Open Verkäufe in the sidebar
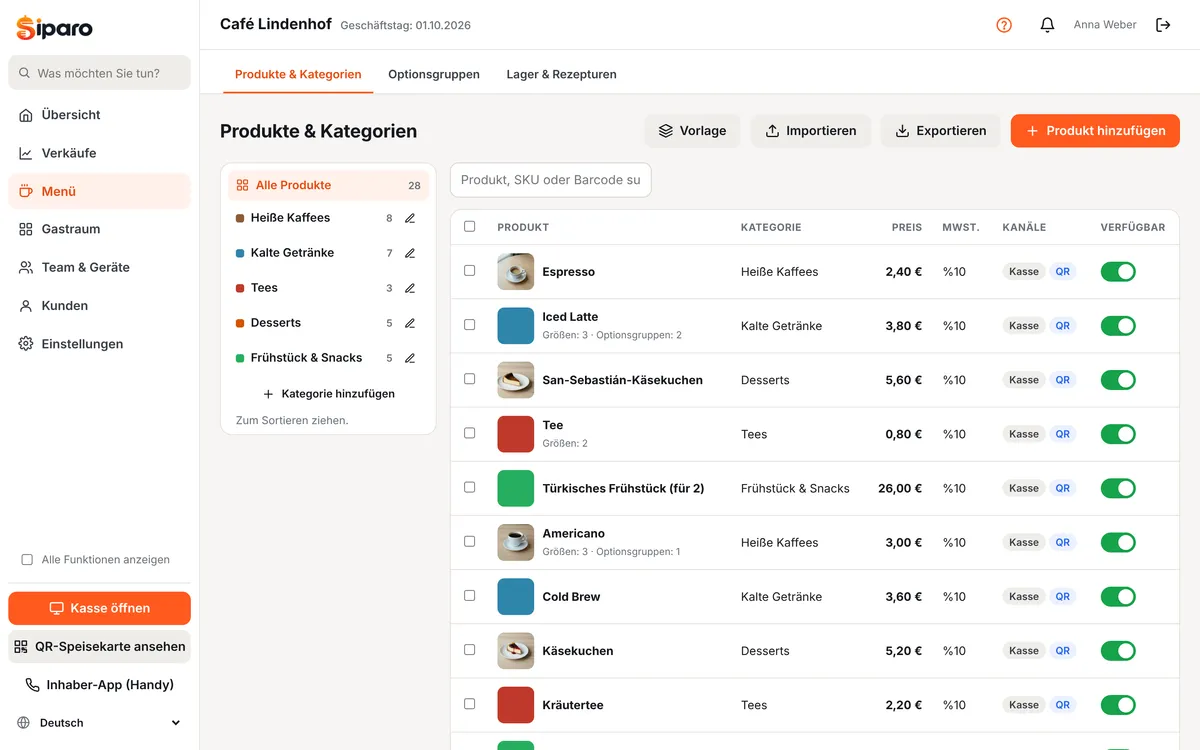The image size is (1200, 750). [x=99, y=153]
